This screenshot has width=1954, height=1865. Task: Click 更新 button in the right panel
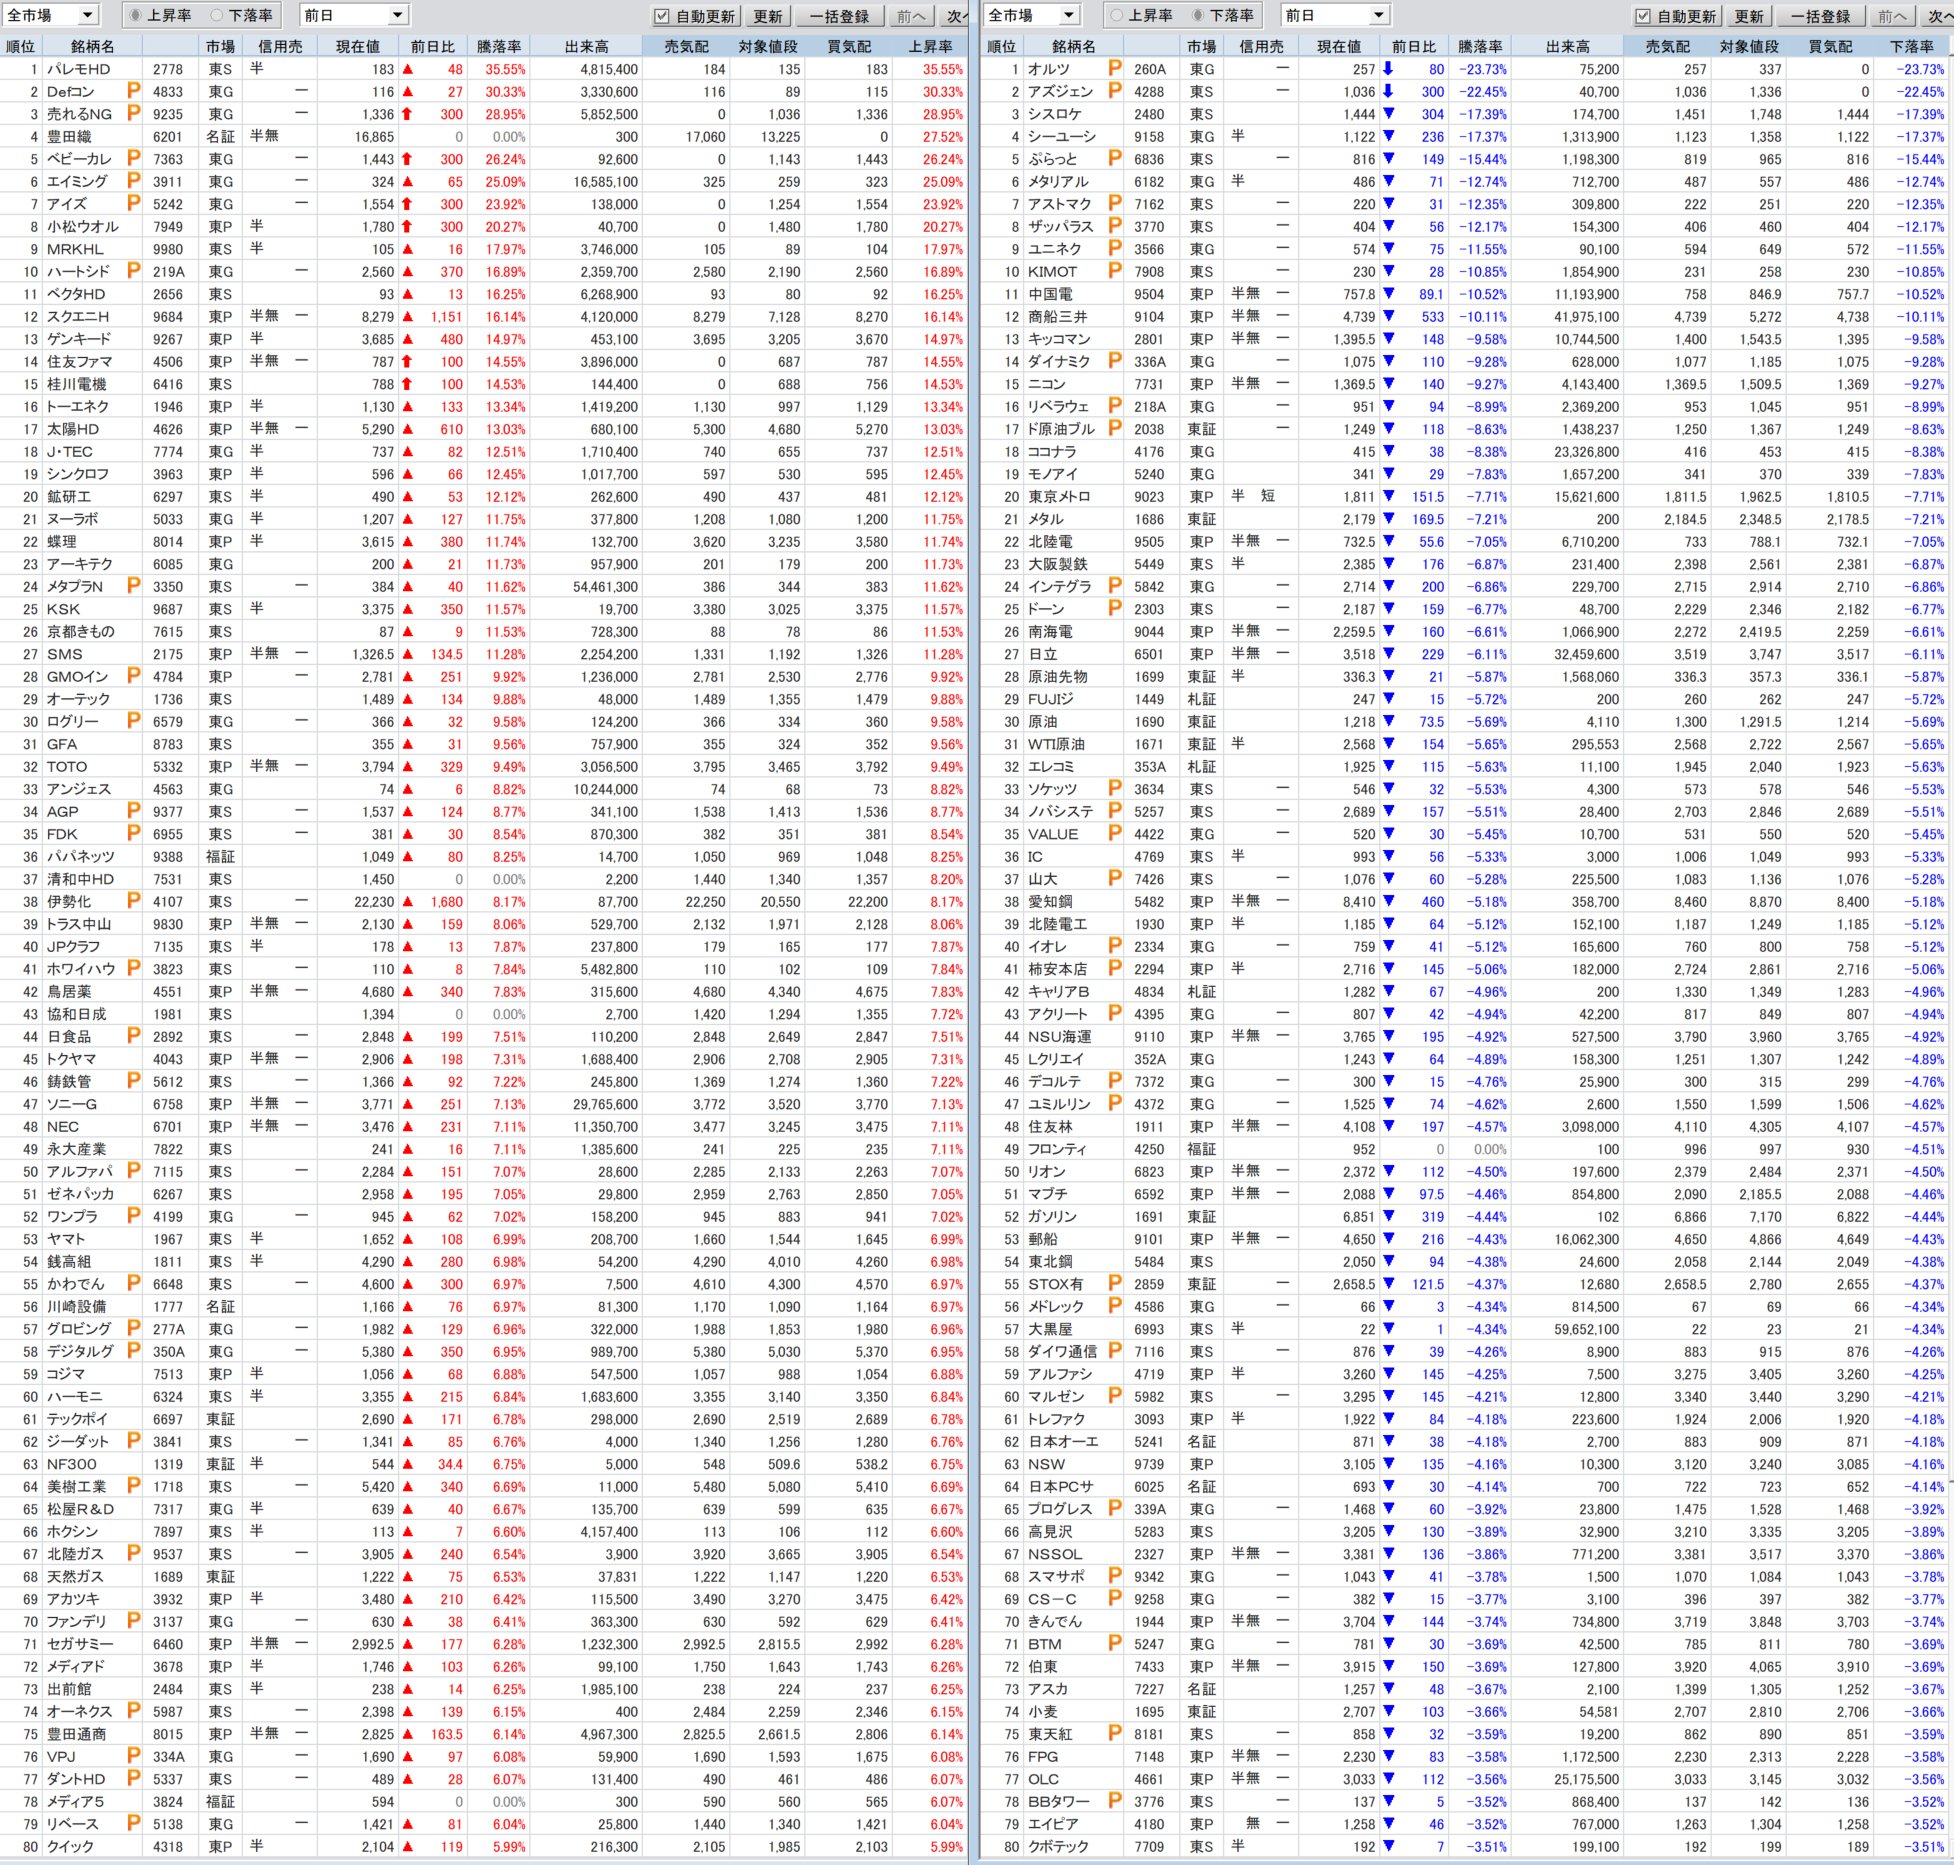1749,16
